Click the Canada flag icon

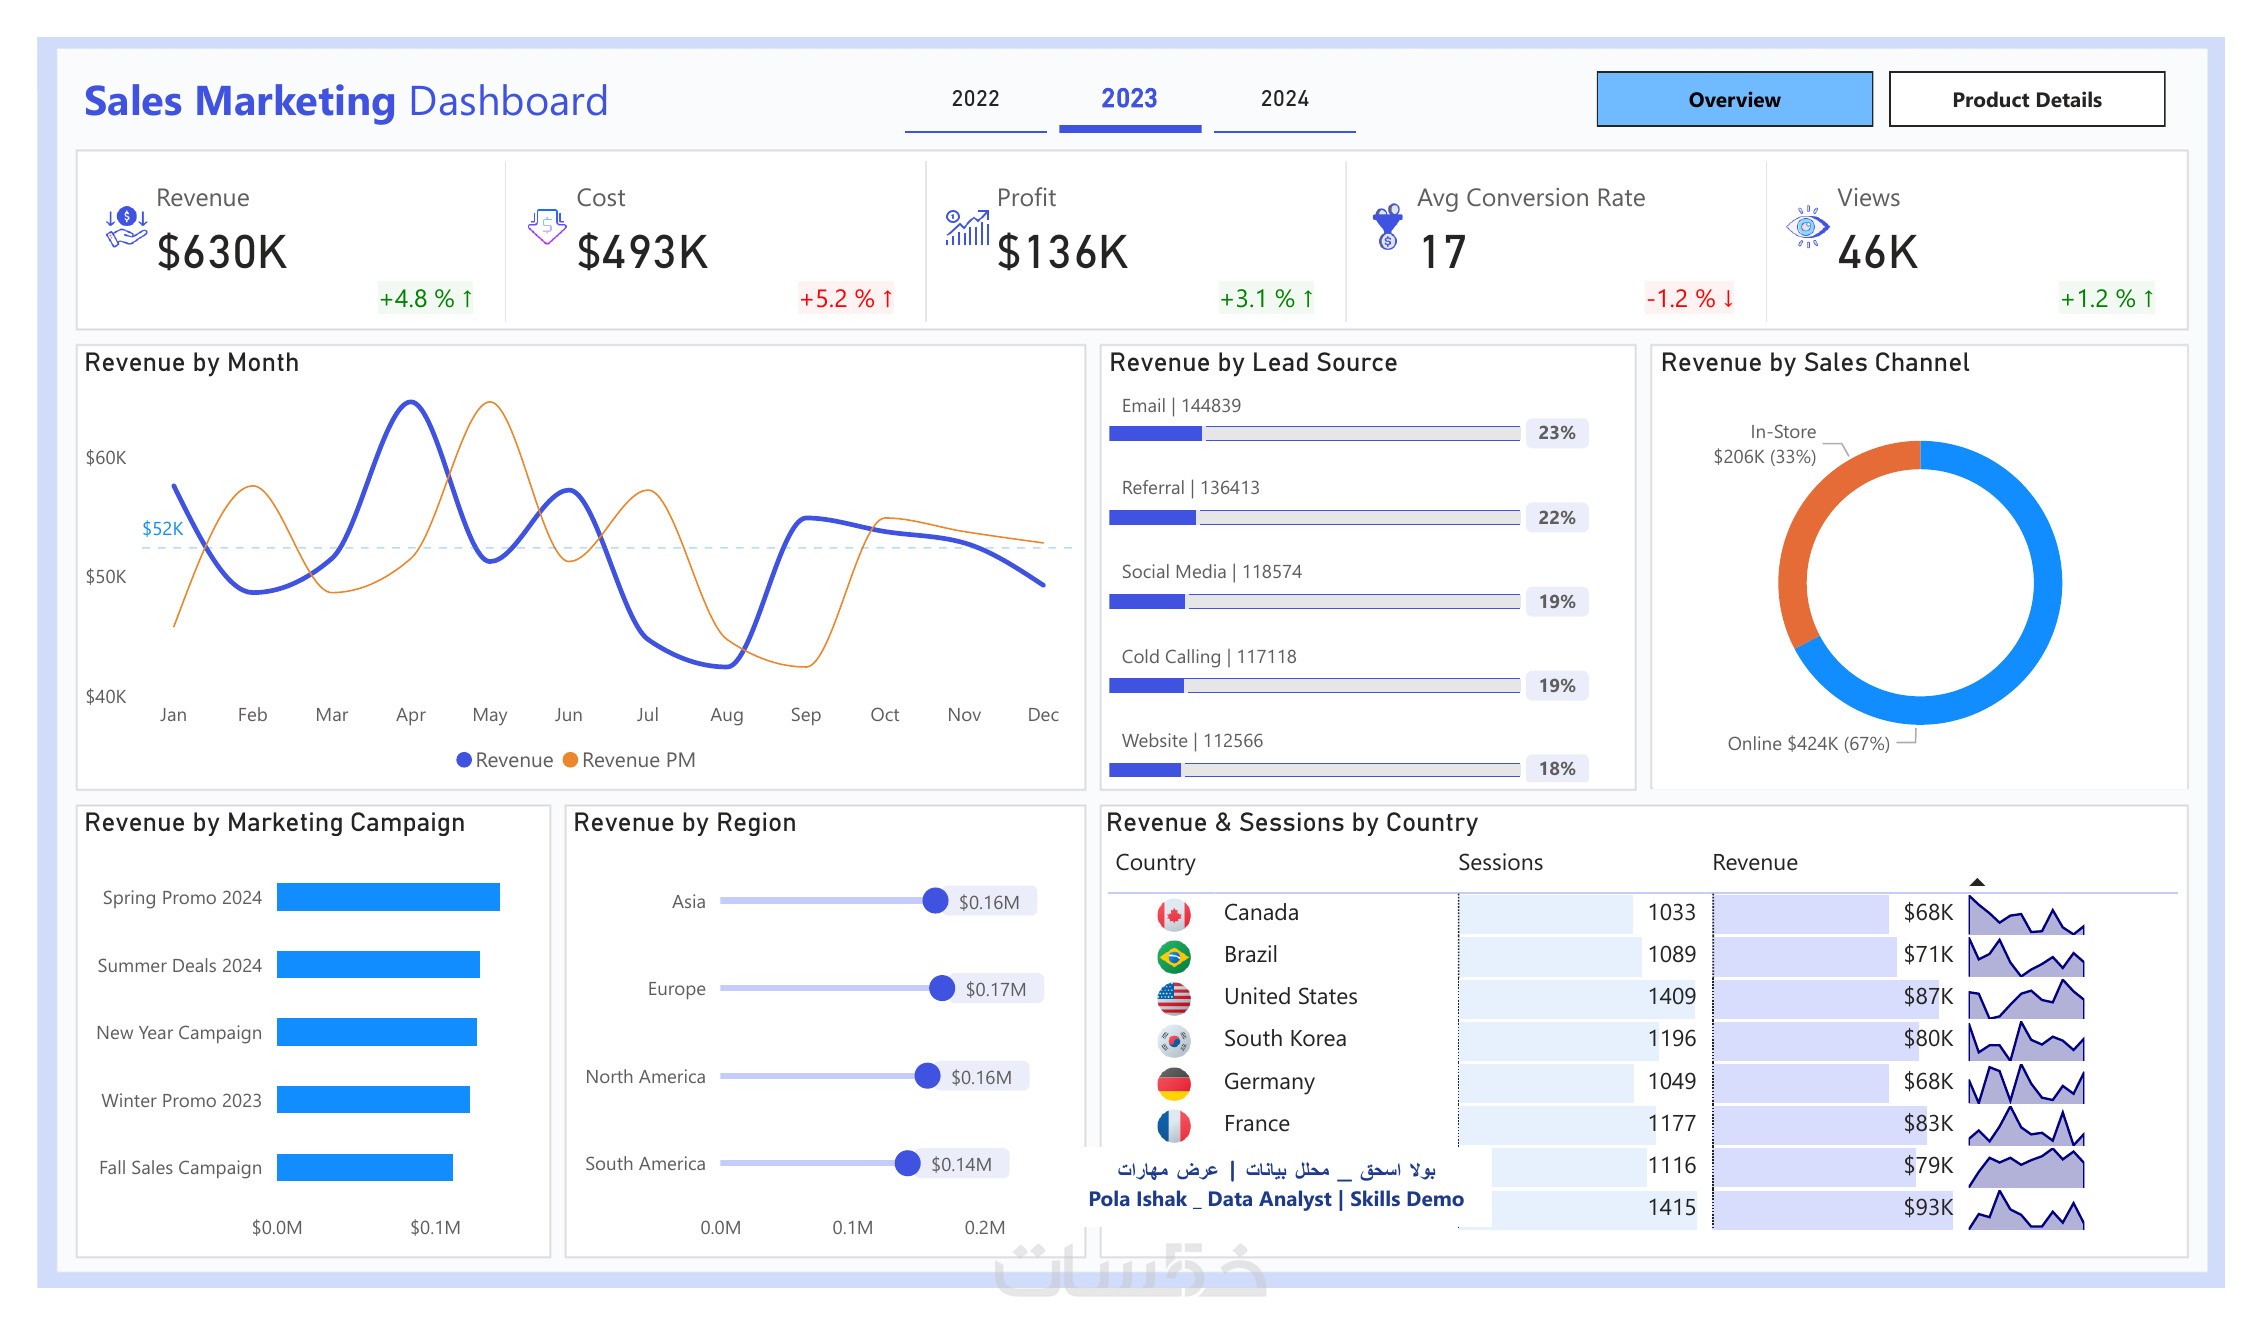[x=1174, y=914]
